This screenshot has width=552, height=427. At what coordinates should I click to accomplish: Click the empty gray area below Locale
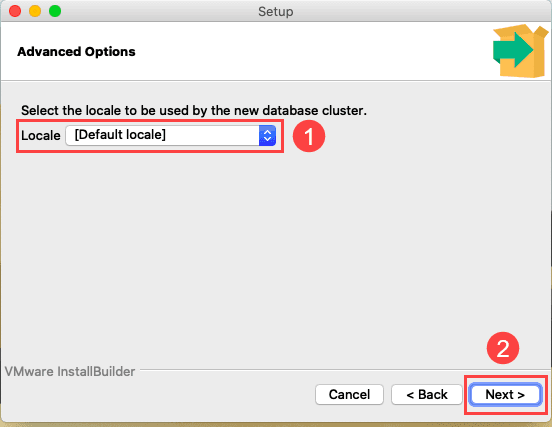point(275,253)
